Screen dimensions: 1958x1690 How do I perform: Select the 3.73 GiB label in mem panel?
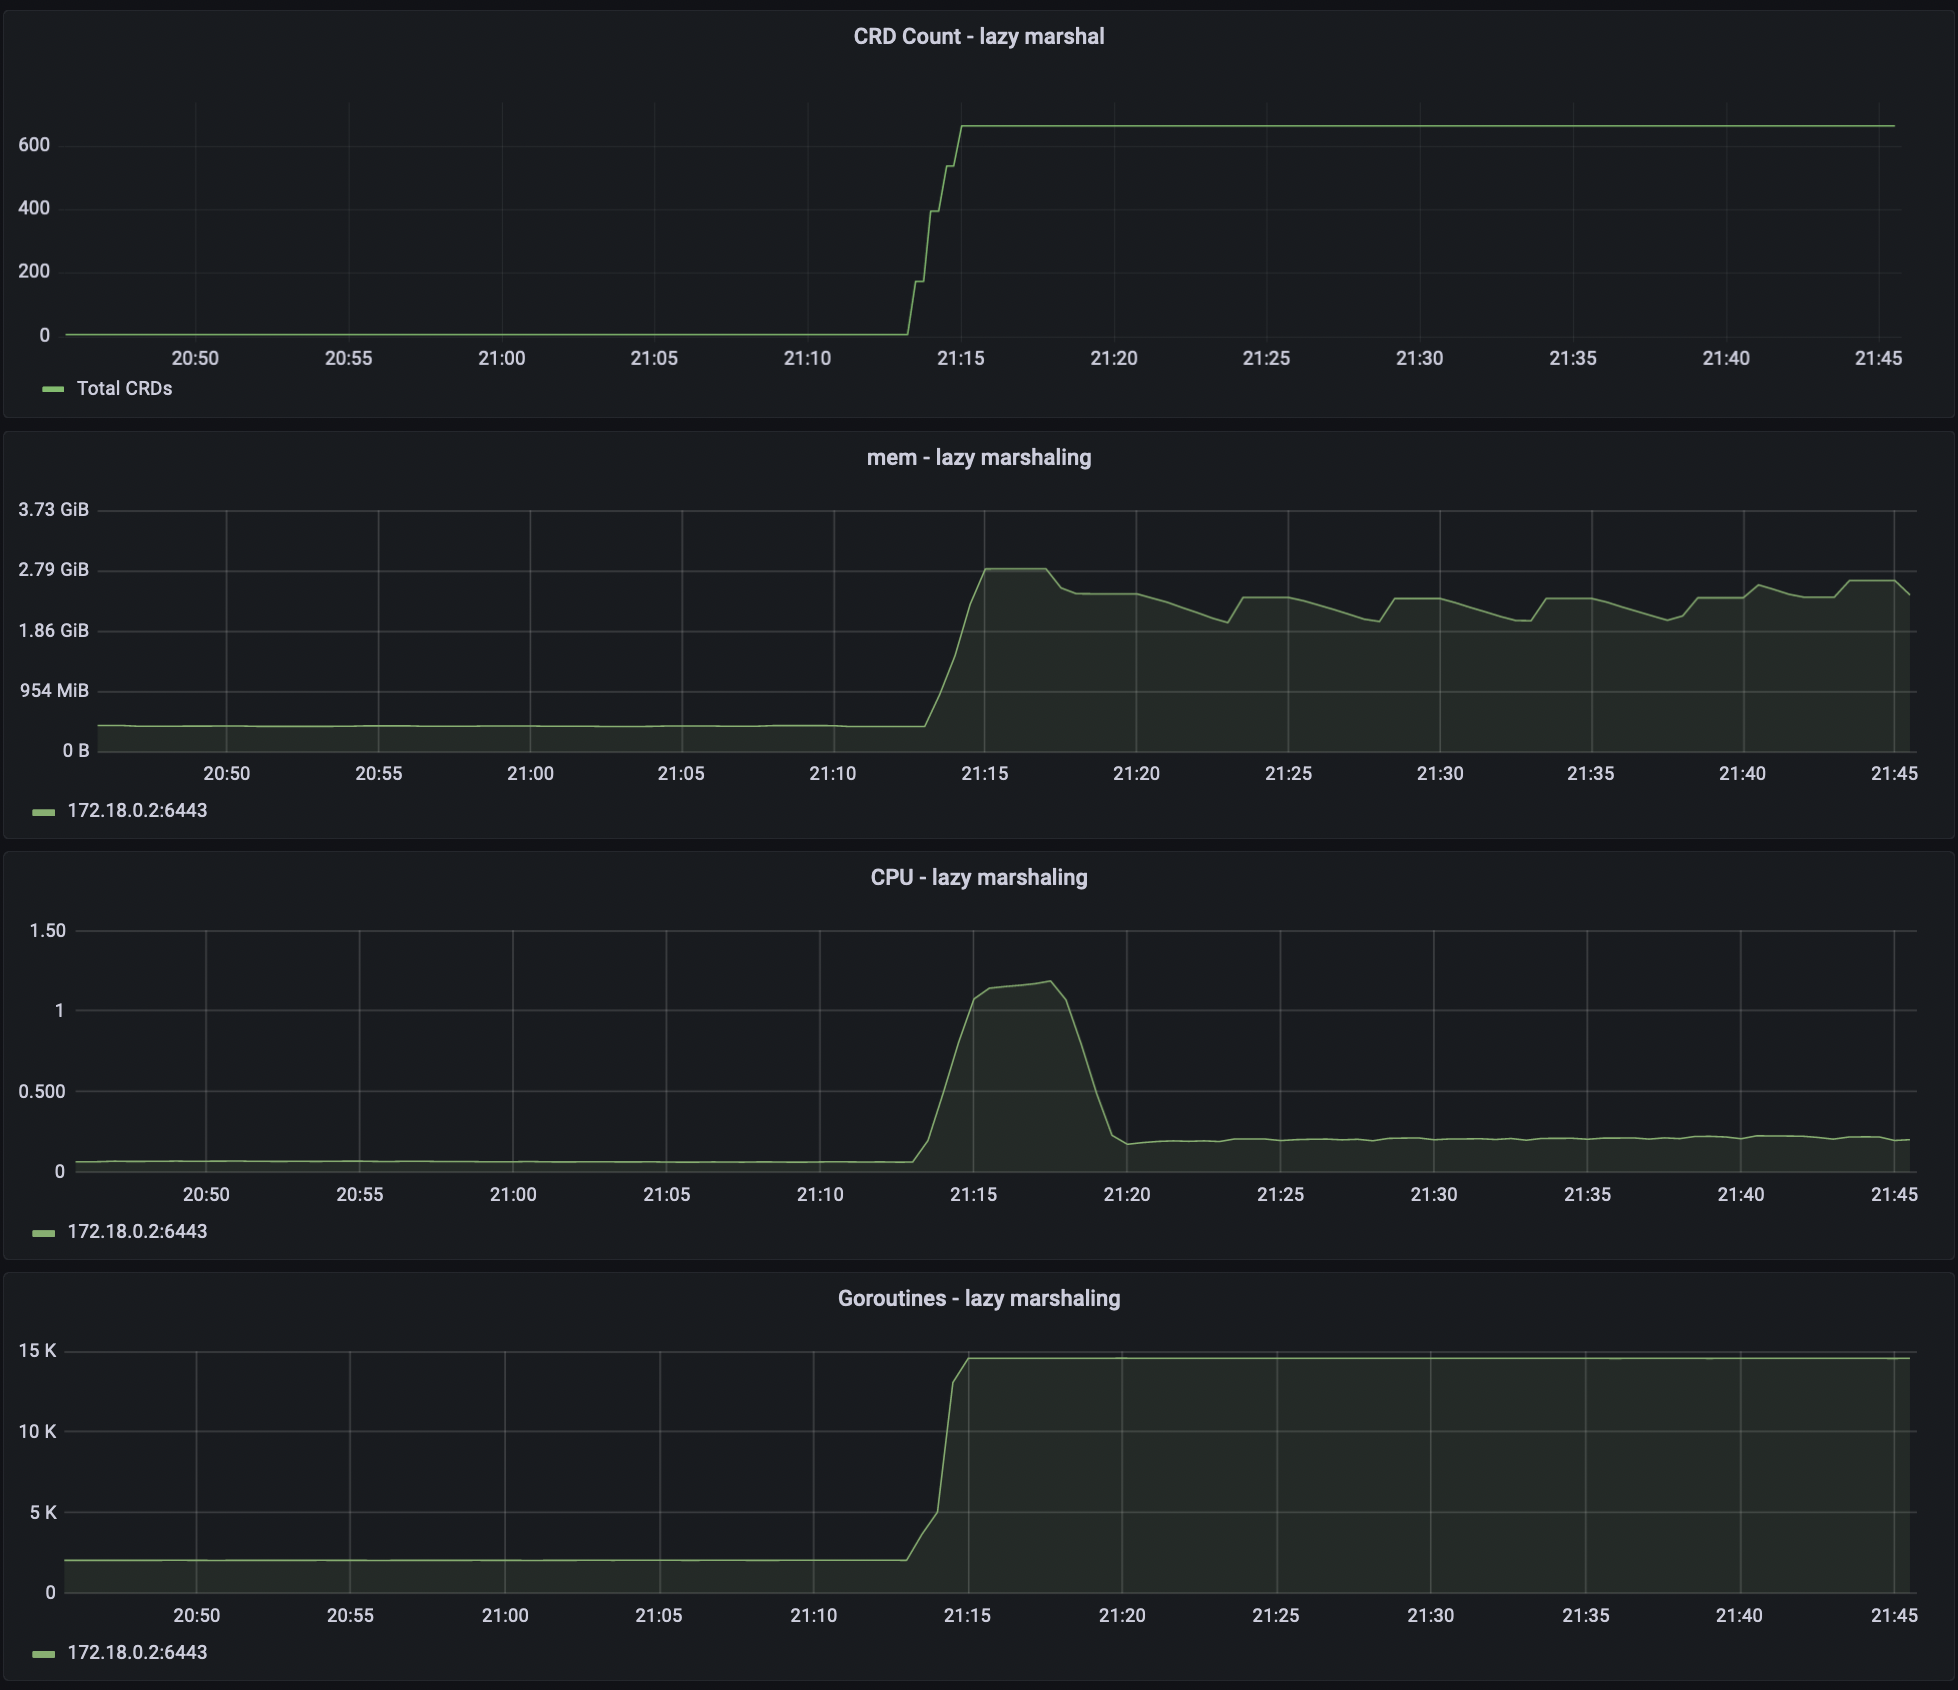(x=54, y=510)
